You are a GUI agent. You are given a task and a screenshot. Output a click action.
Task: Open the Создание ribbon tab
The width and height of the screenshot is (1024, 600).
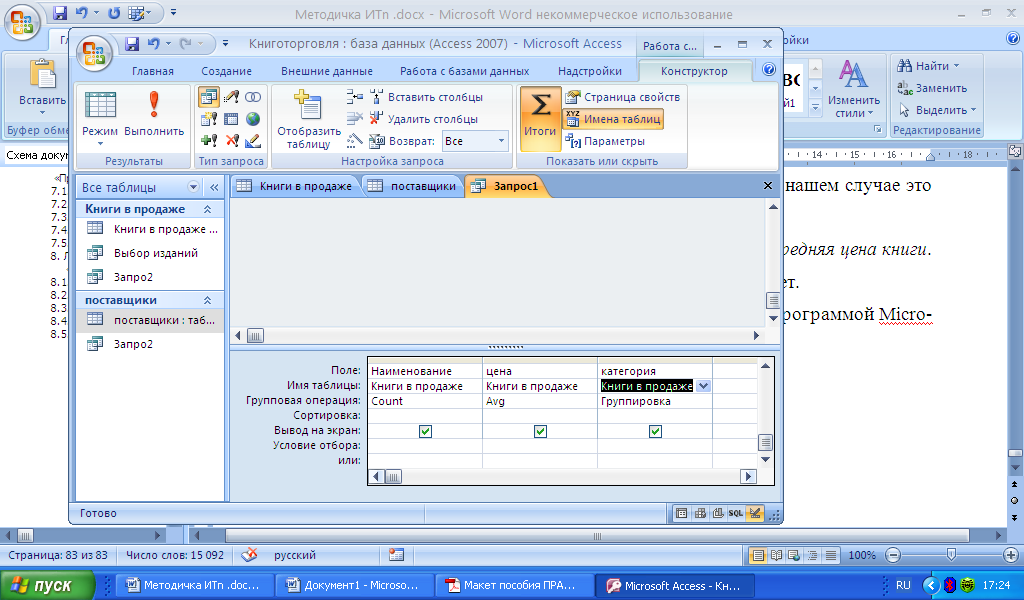[x=226, y=71]
